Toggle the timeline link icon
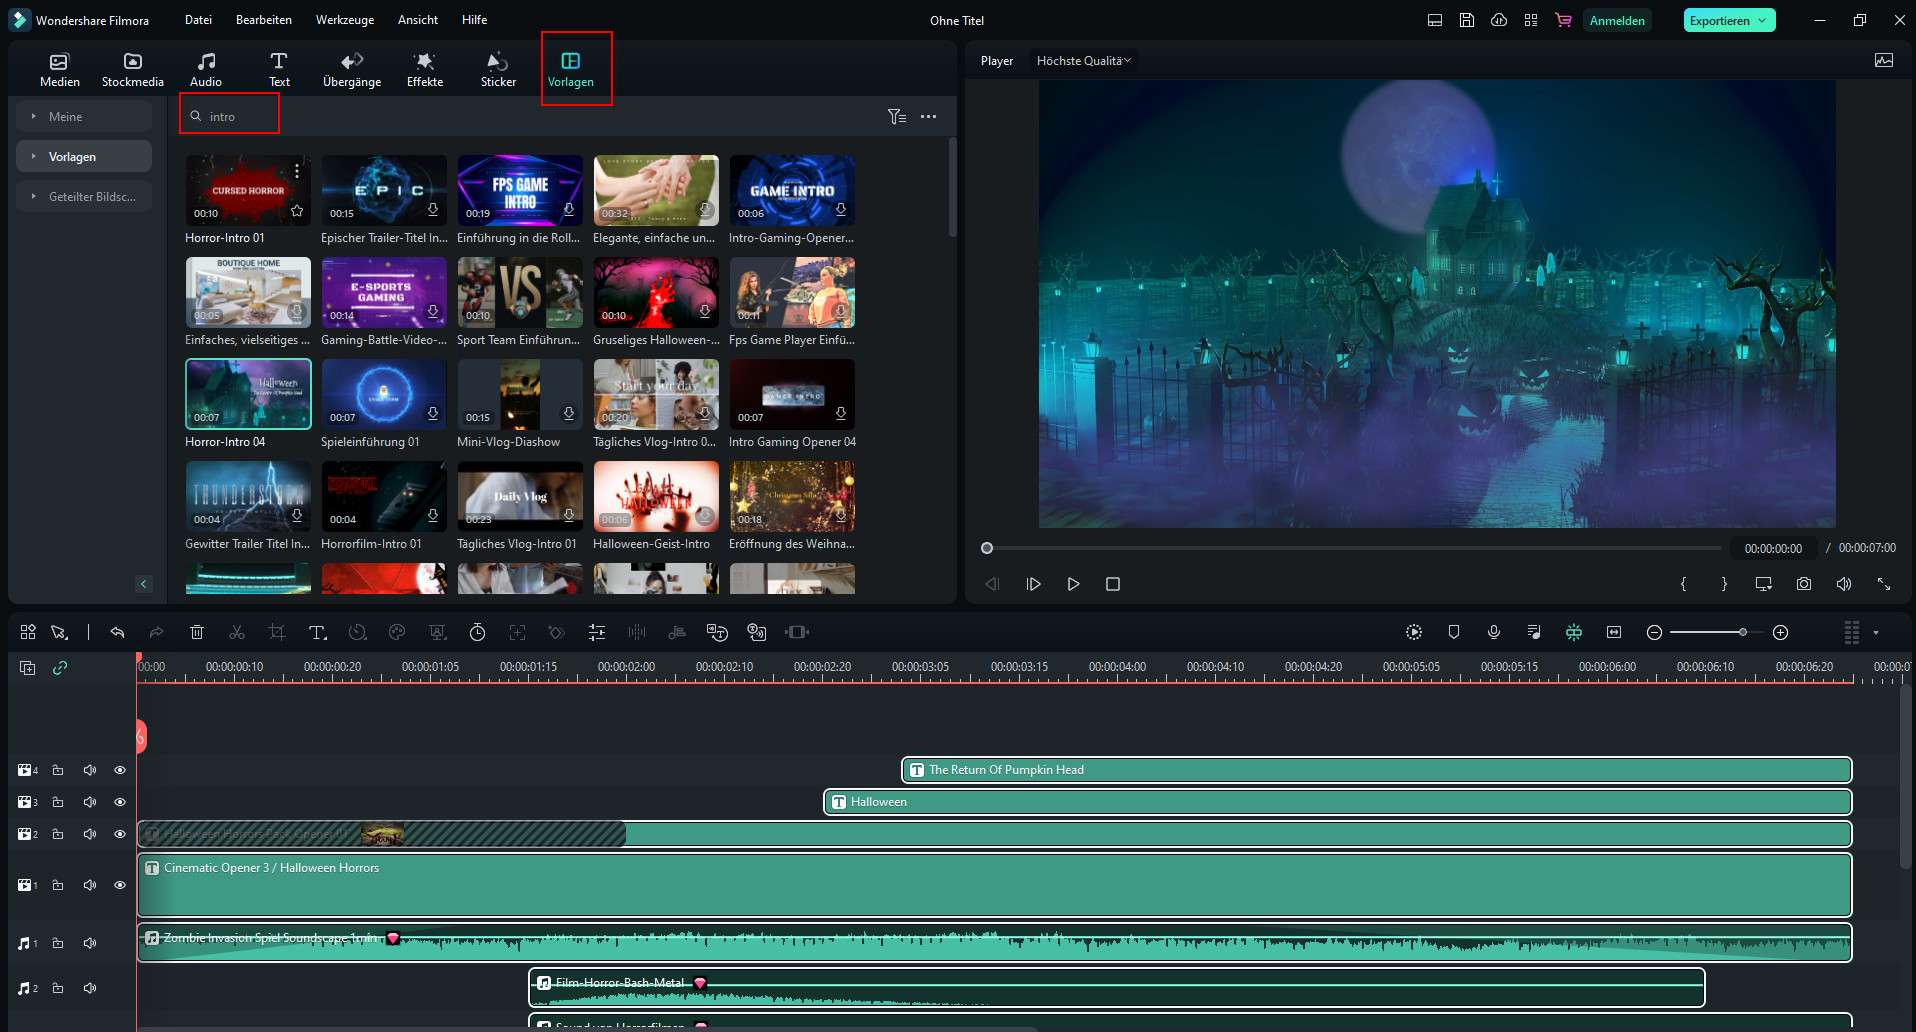The image size is (1916, 1032). point(60,667)
